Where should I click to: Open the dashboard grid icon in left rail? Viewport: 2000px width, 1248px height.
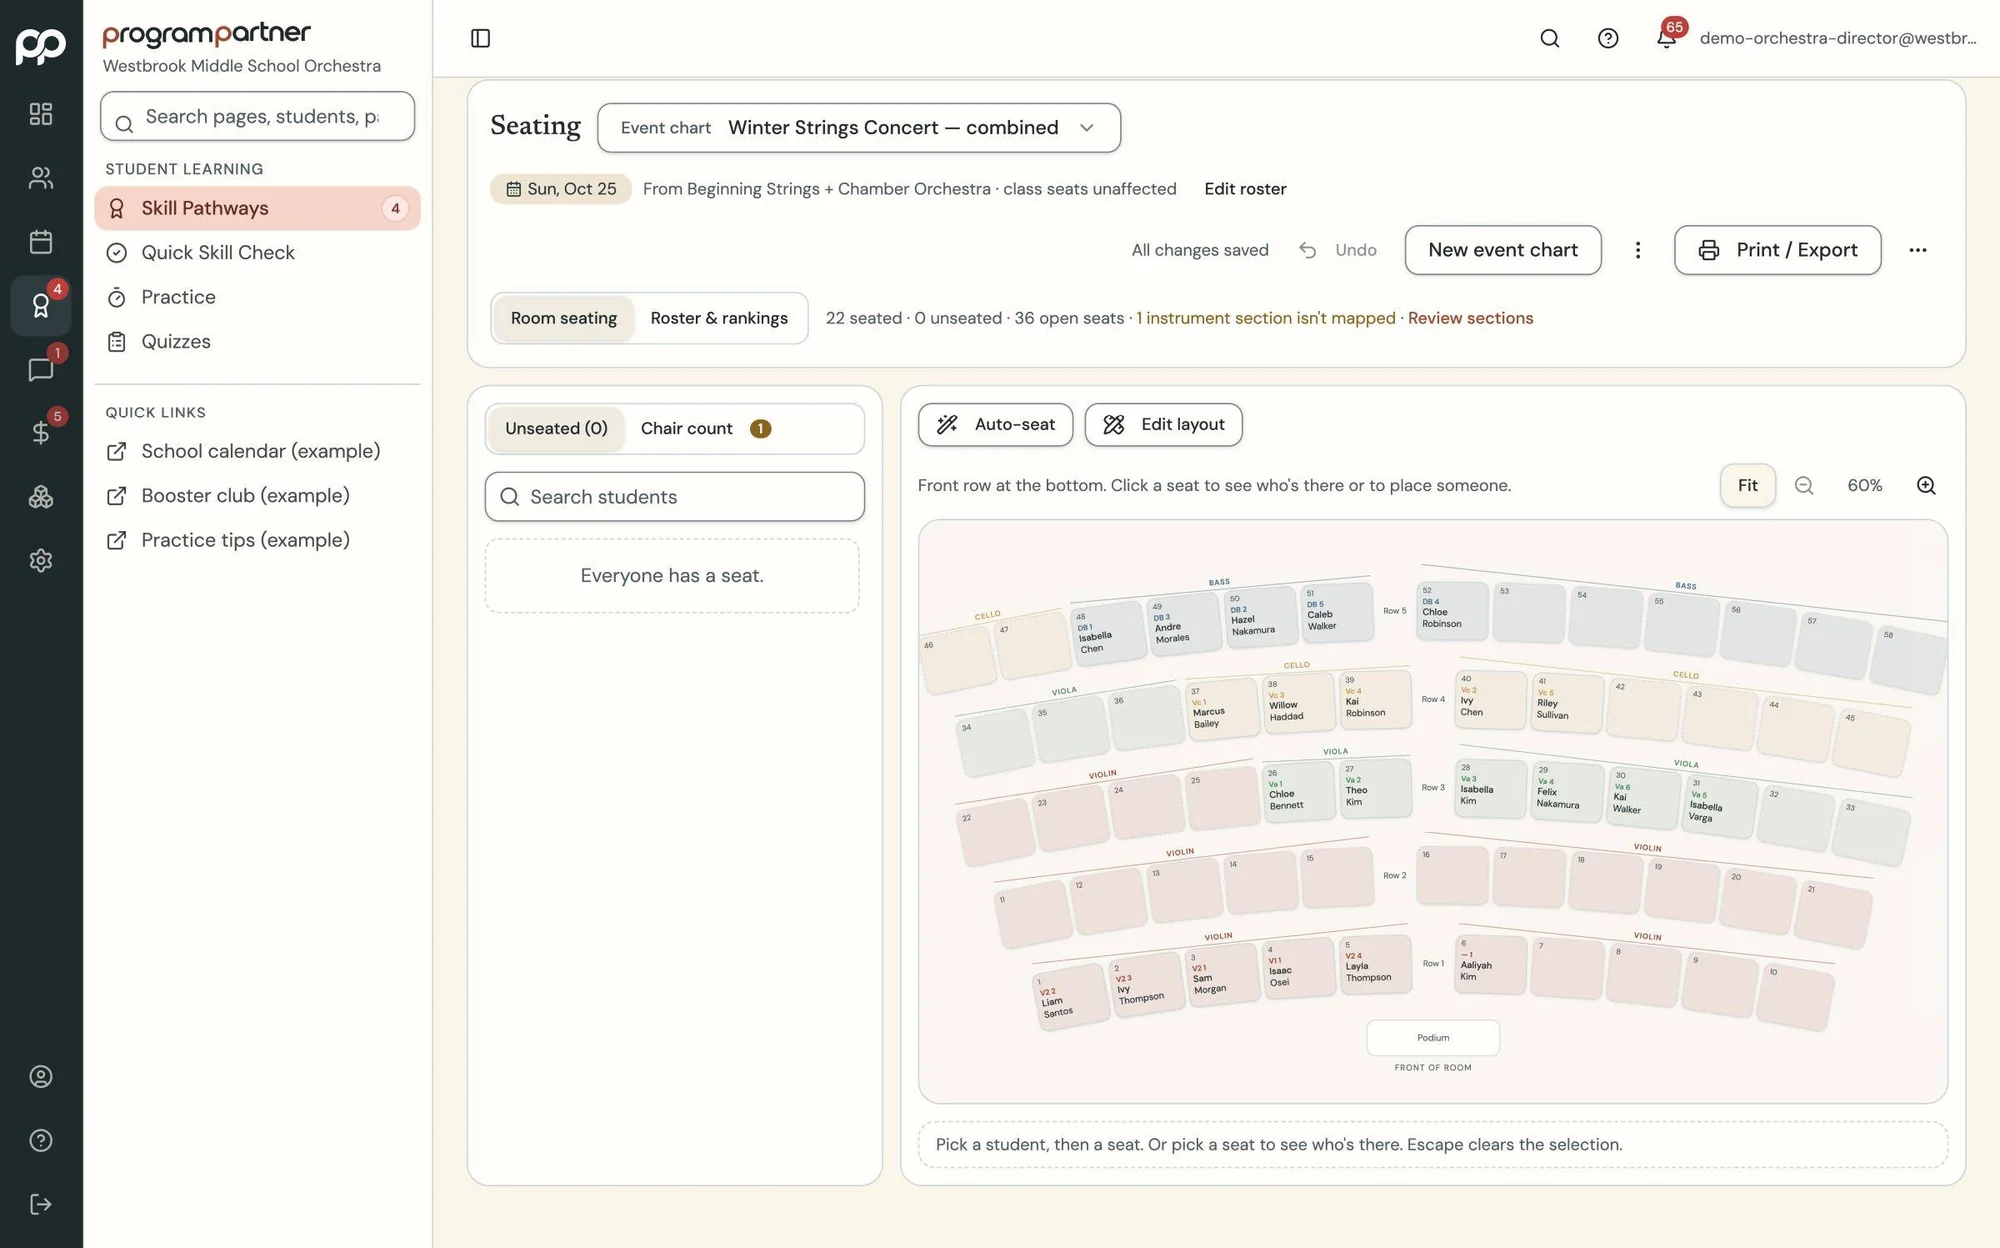point(41,114)
